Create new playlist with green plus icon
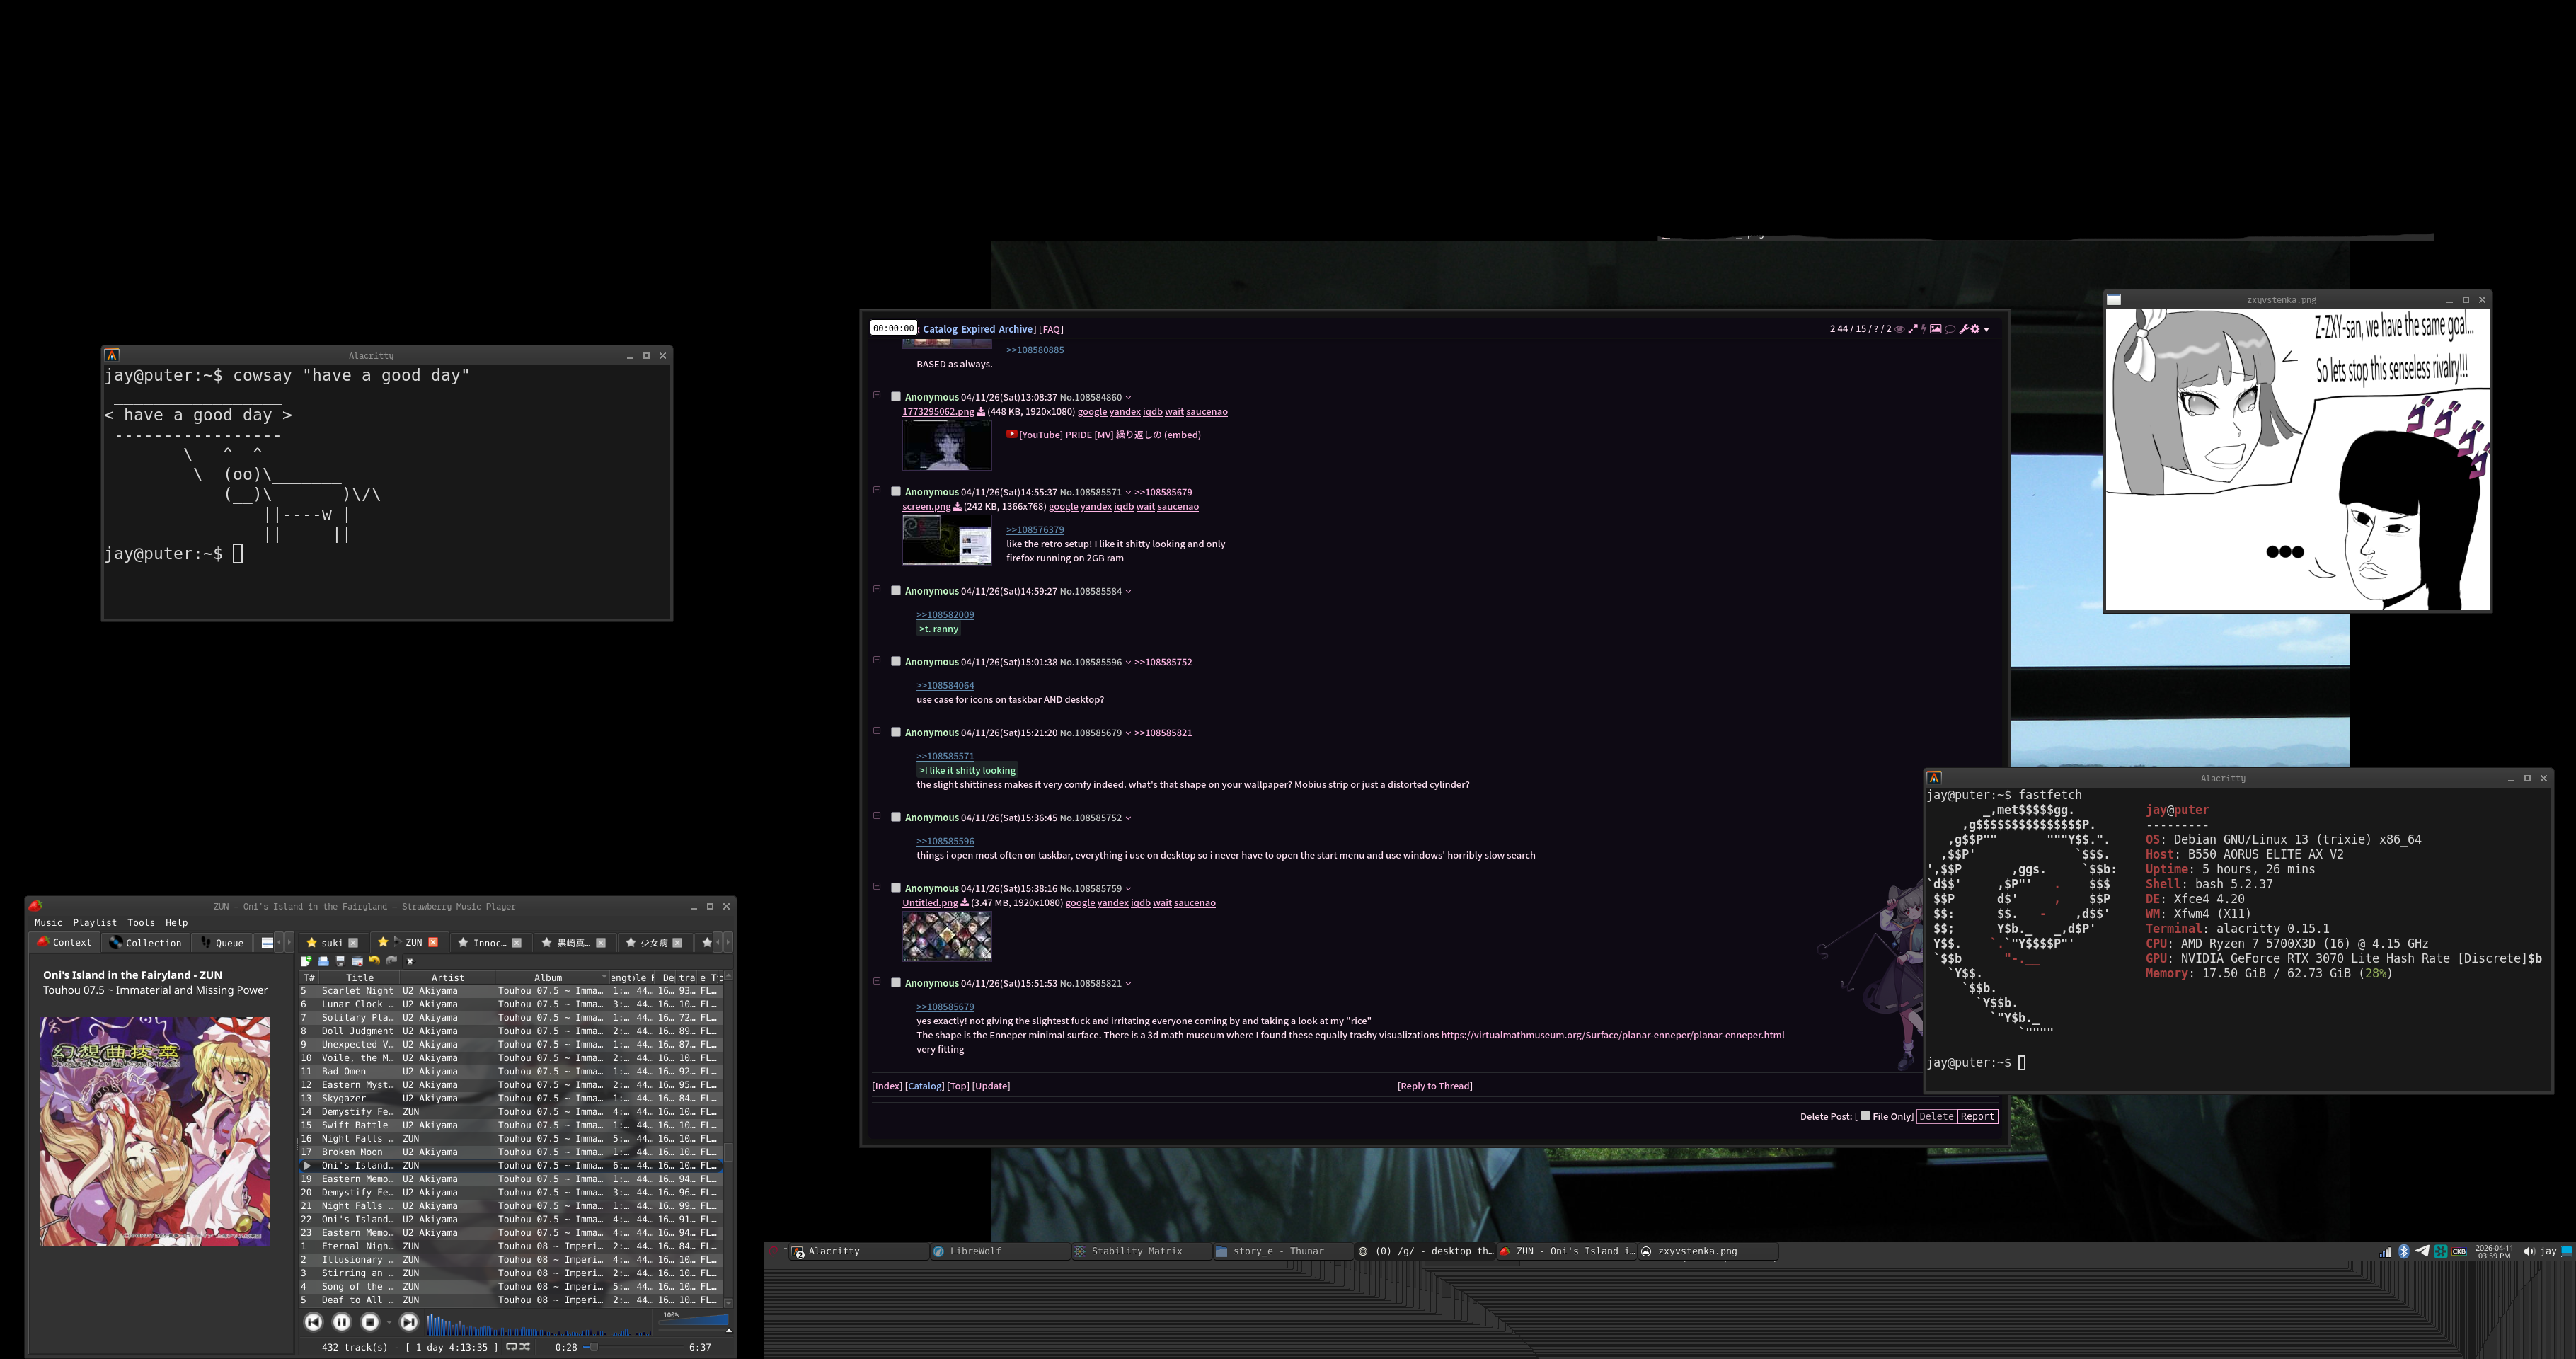 [306, 961]
